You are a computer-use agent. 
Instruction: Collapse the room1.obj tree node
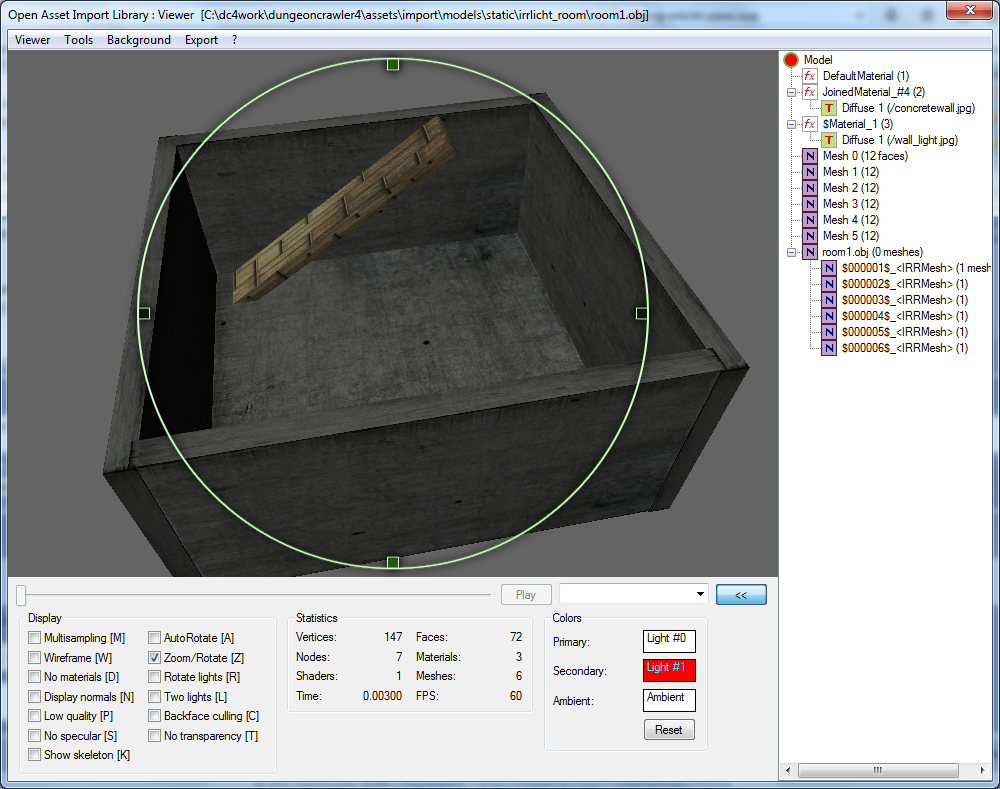click(x=791, y=252)
